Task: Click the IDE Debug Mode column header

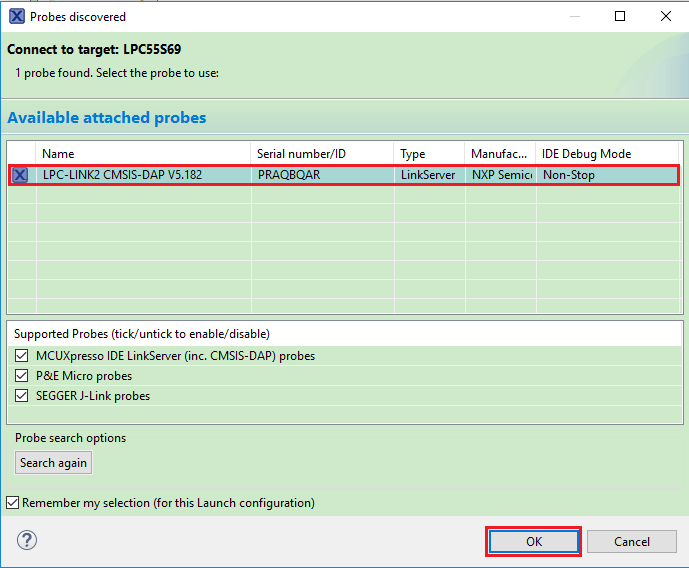Action: click(x=606, y=154)
